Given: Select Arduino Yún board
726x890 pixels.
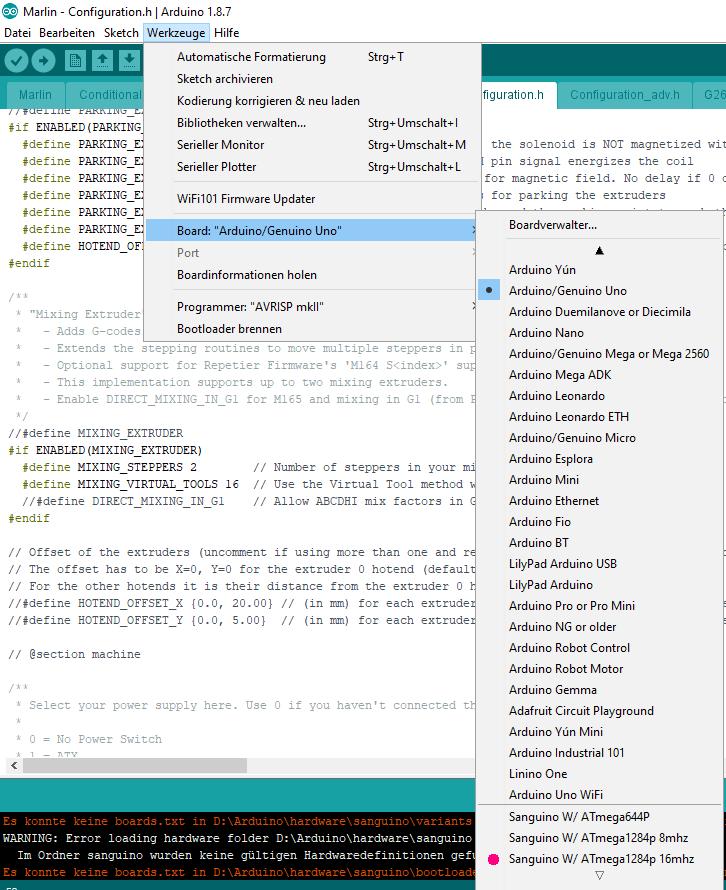Looking at the screenshot, I should click(x=599, y=270).
